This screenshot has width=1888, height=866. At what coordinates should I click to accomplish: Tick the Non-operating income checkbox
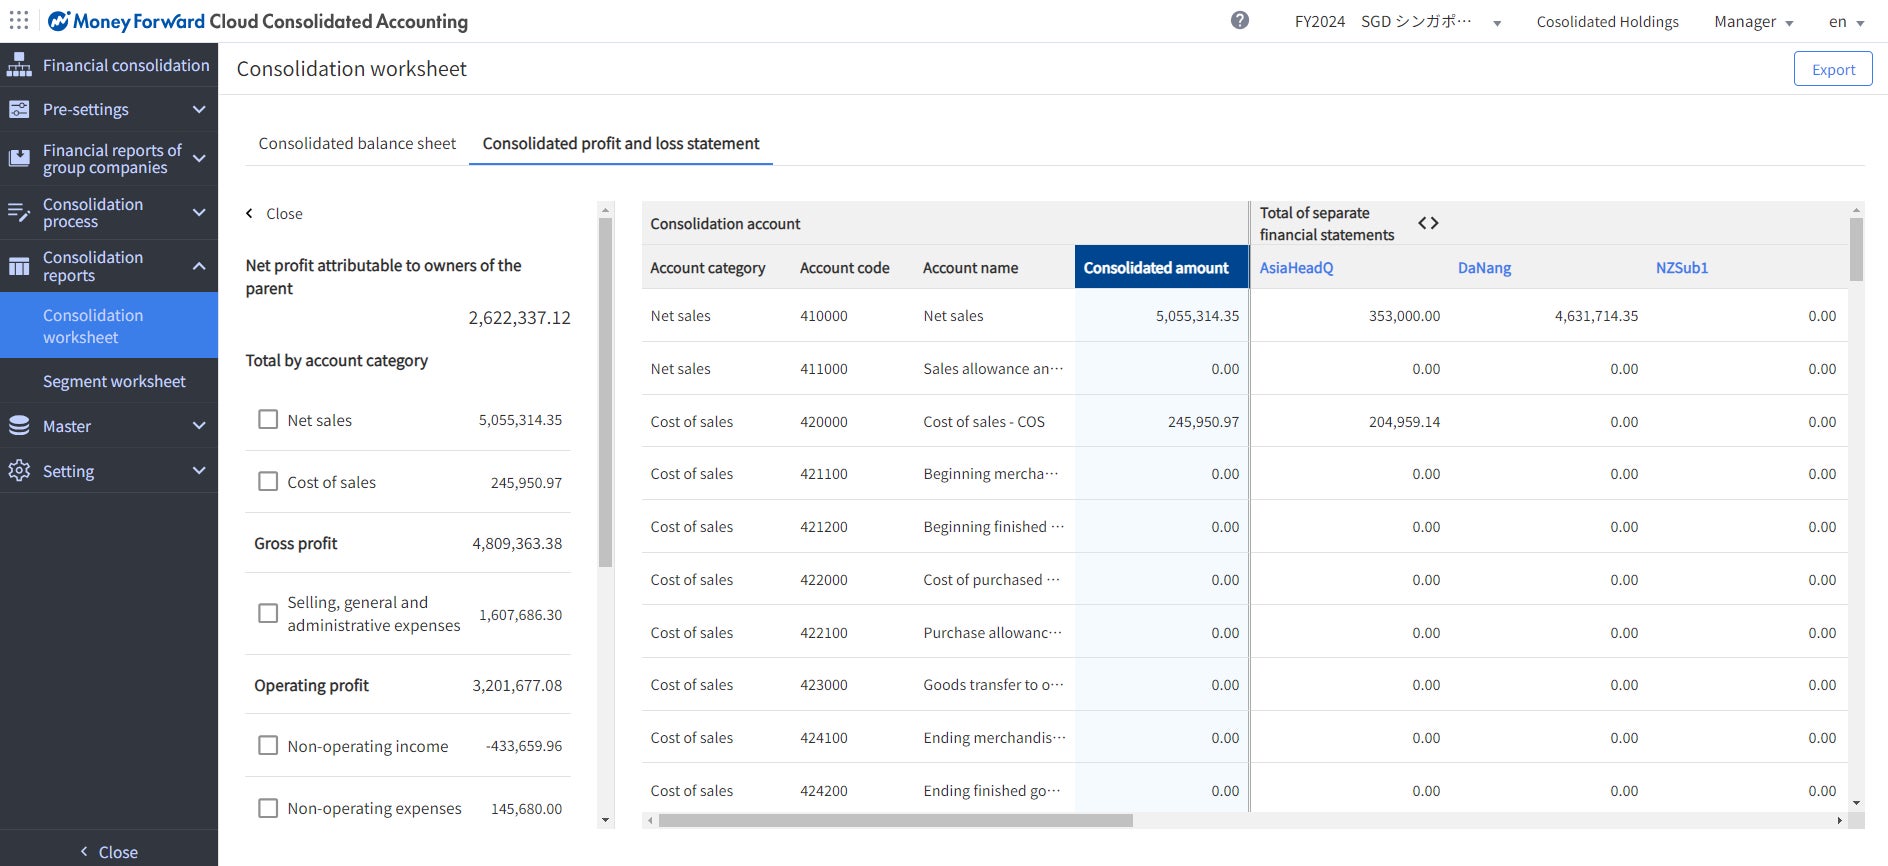click(x=268, y=746)
